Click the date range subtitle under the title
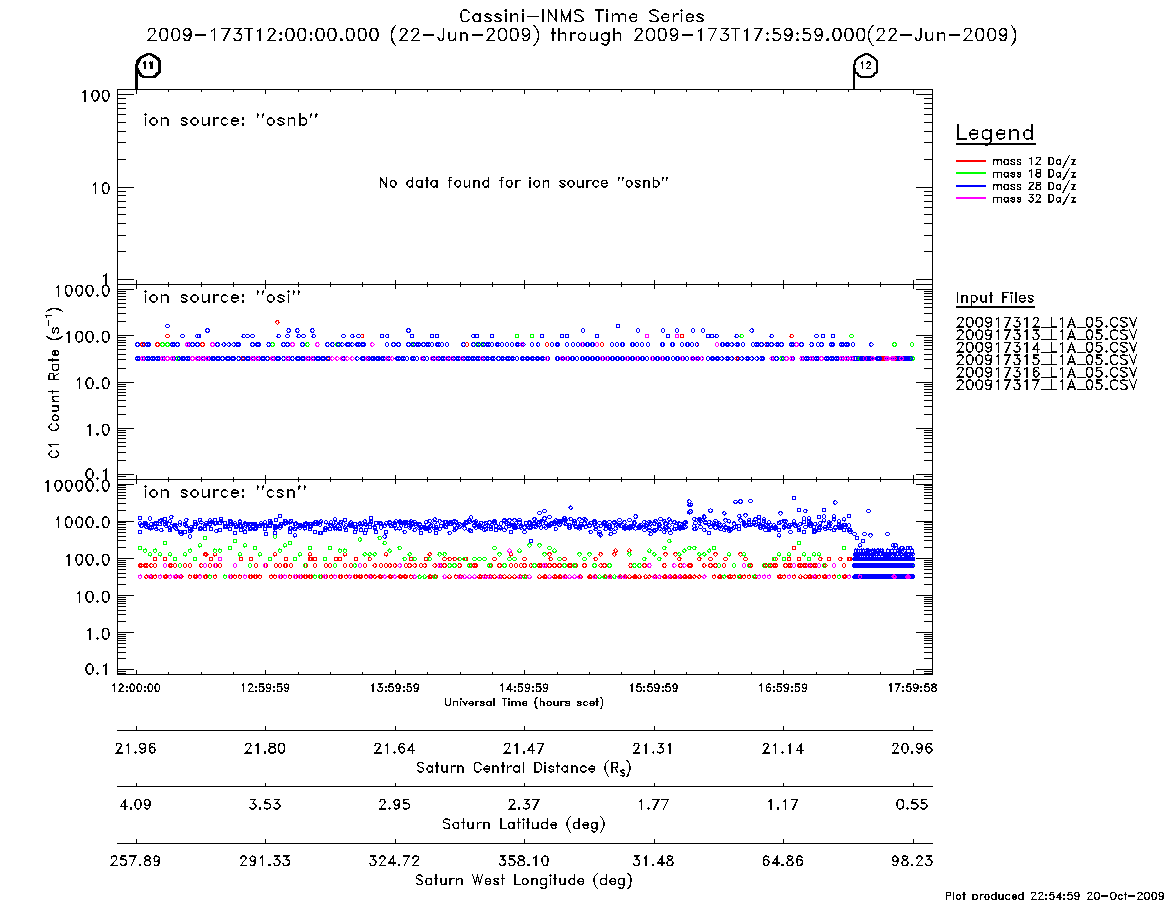Viewport: 1165px width, 900px height. 582,35
